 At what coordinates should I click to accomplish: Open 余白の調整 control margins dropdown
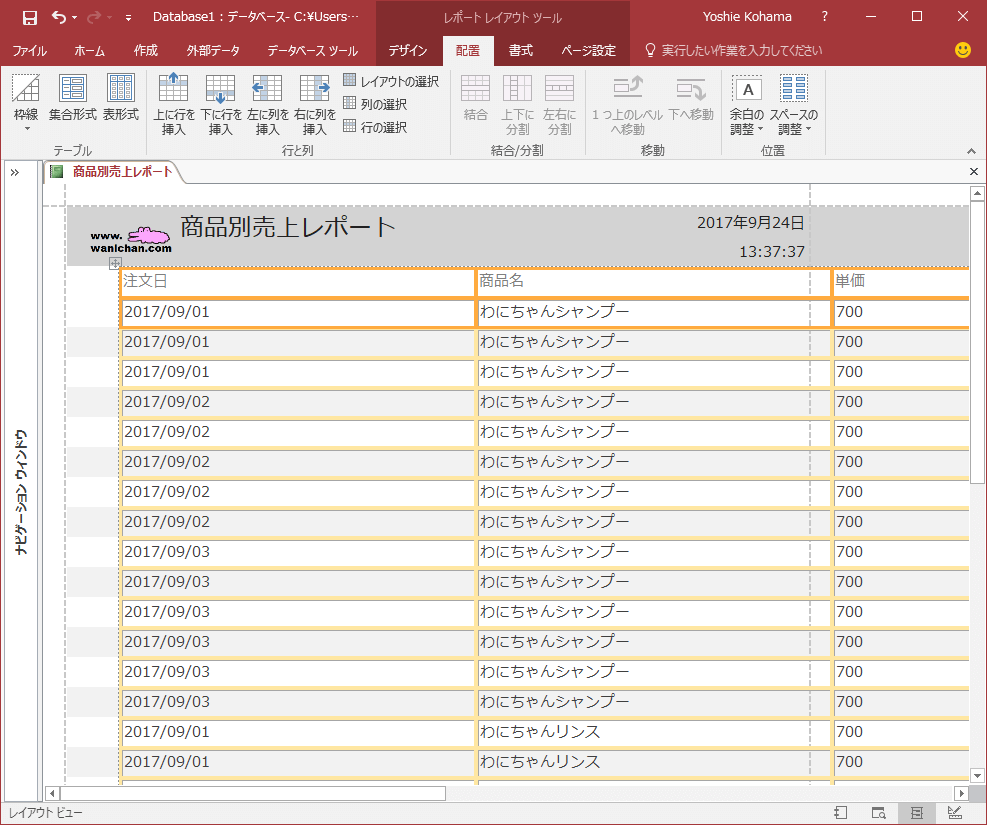tap(747, 104)
